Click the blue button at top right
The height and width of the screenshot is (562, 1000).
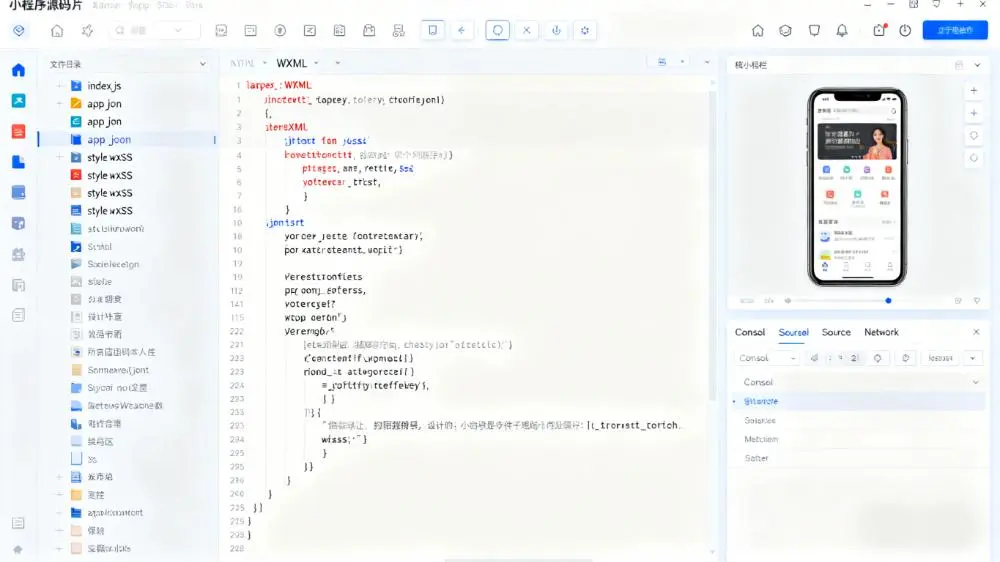955,30
